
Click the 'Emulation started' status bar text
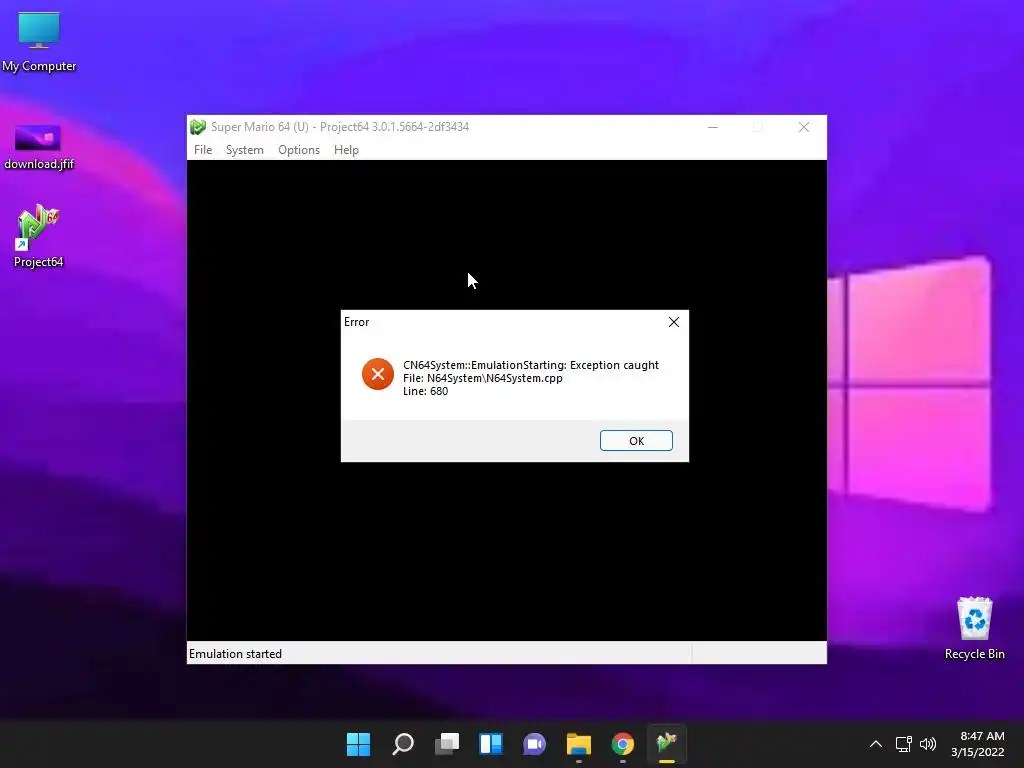235,654
